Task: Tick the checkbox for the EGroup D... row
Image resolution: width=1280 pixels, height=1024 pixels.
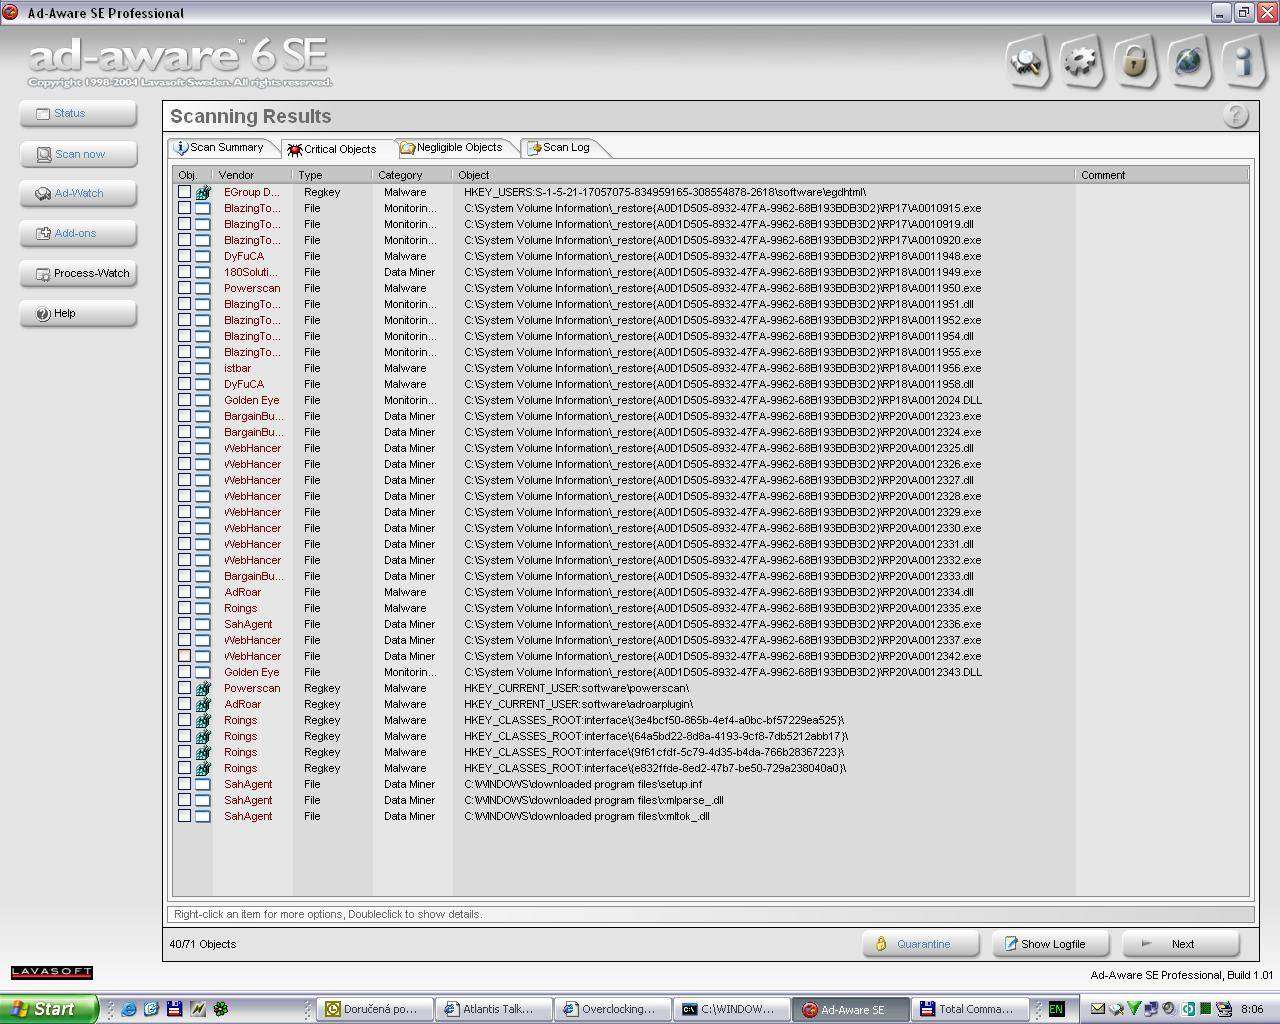Action: click(x=184, y=192)
